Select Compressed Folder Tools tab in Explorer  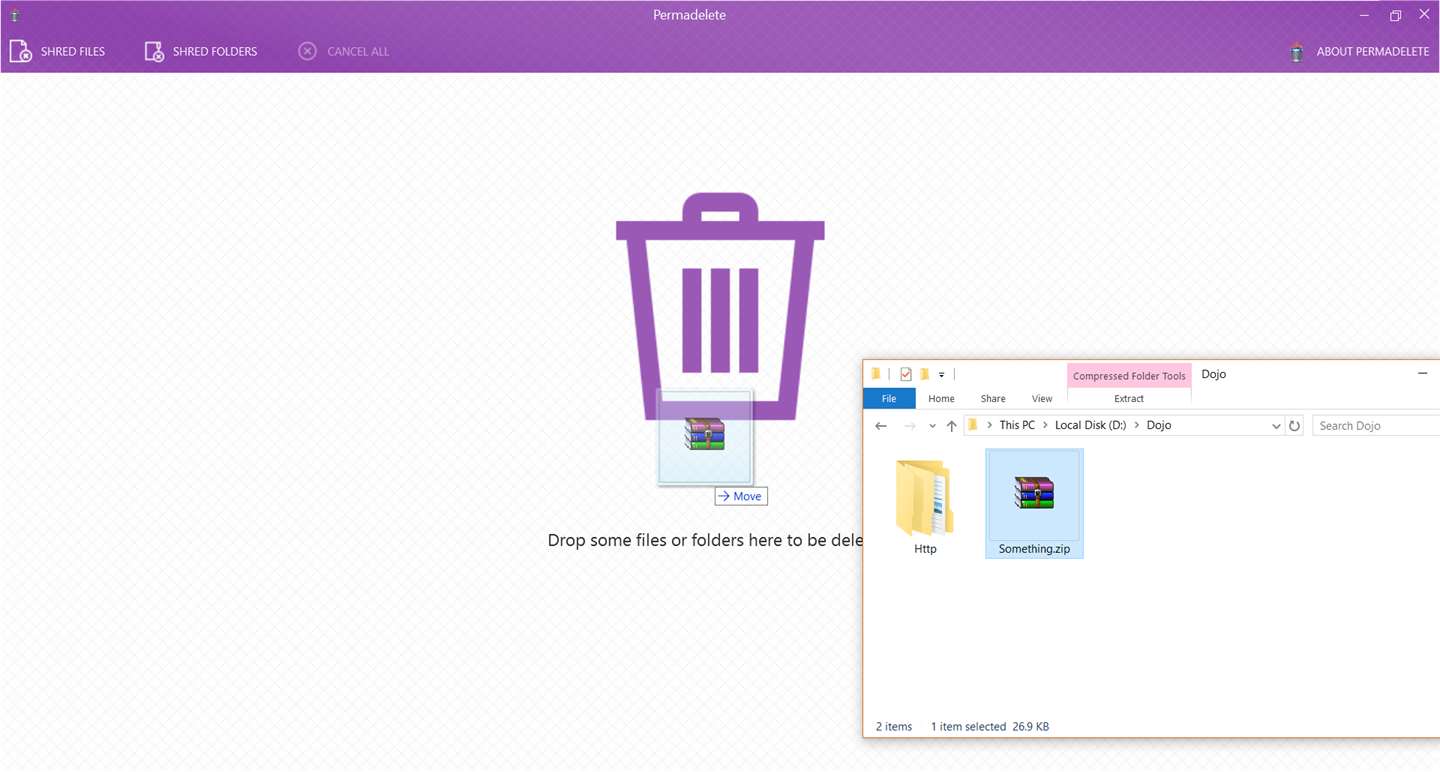[x=1129, y=376]
